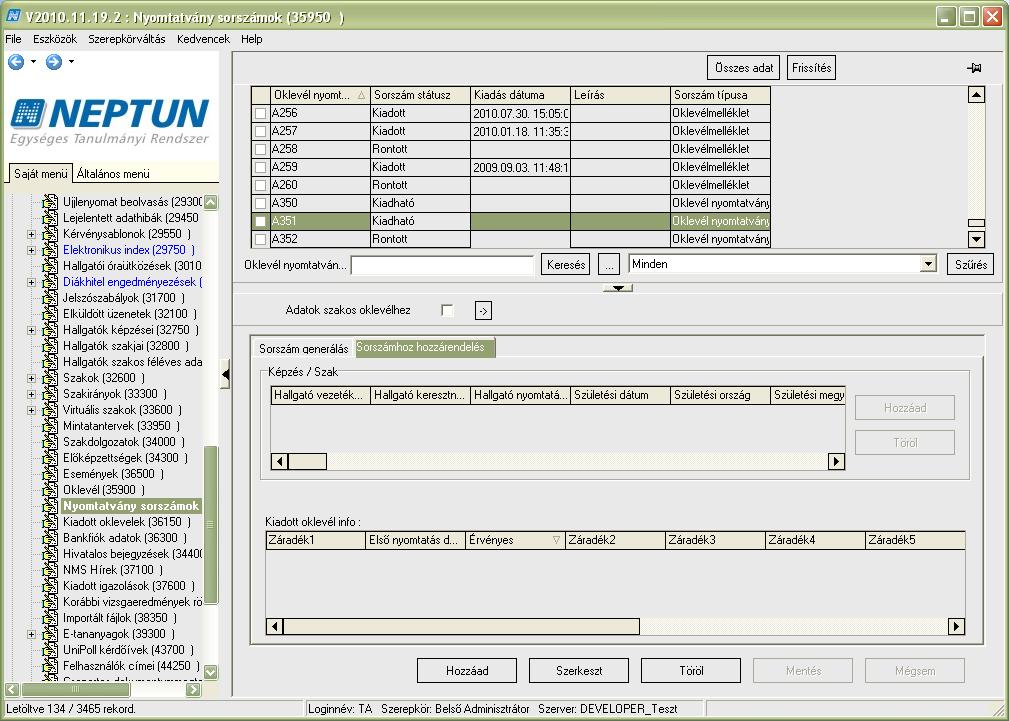Tick the checkbox for row A256
Screen dimensions: 1009x721
[260, 113]
